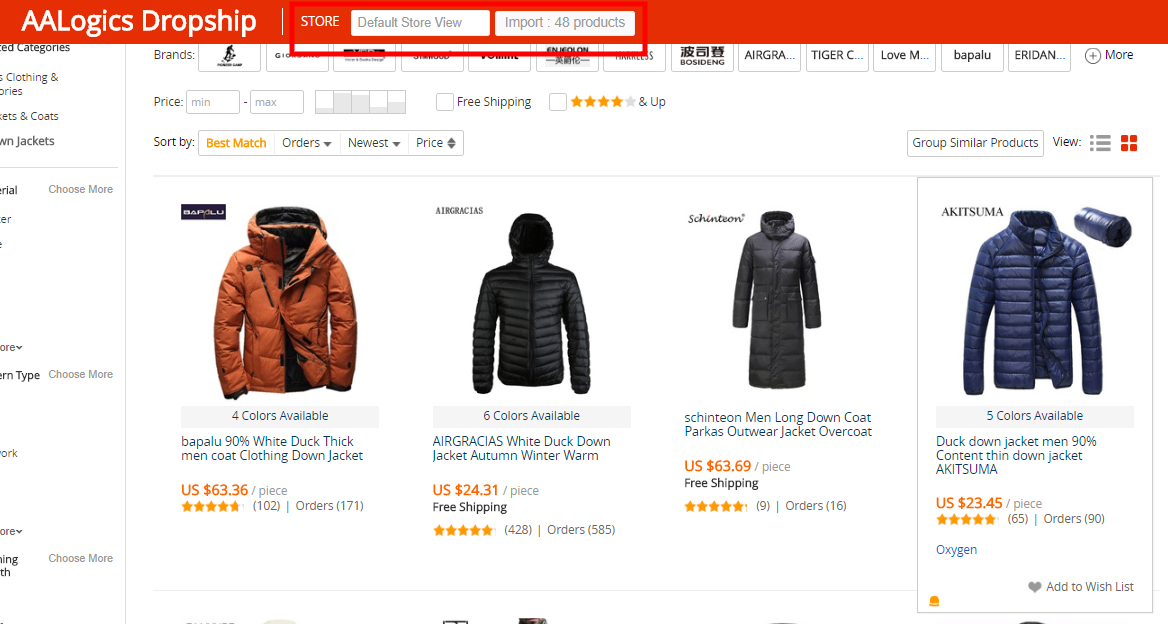Open bapalu 90% White Duck Thick title
The height and width of the screenshot is (624, 1168).
point(272,448)
